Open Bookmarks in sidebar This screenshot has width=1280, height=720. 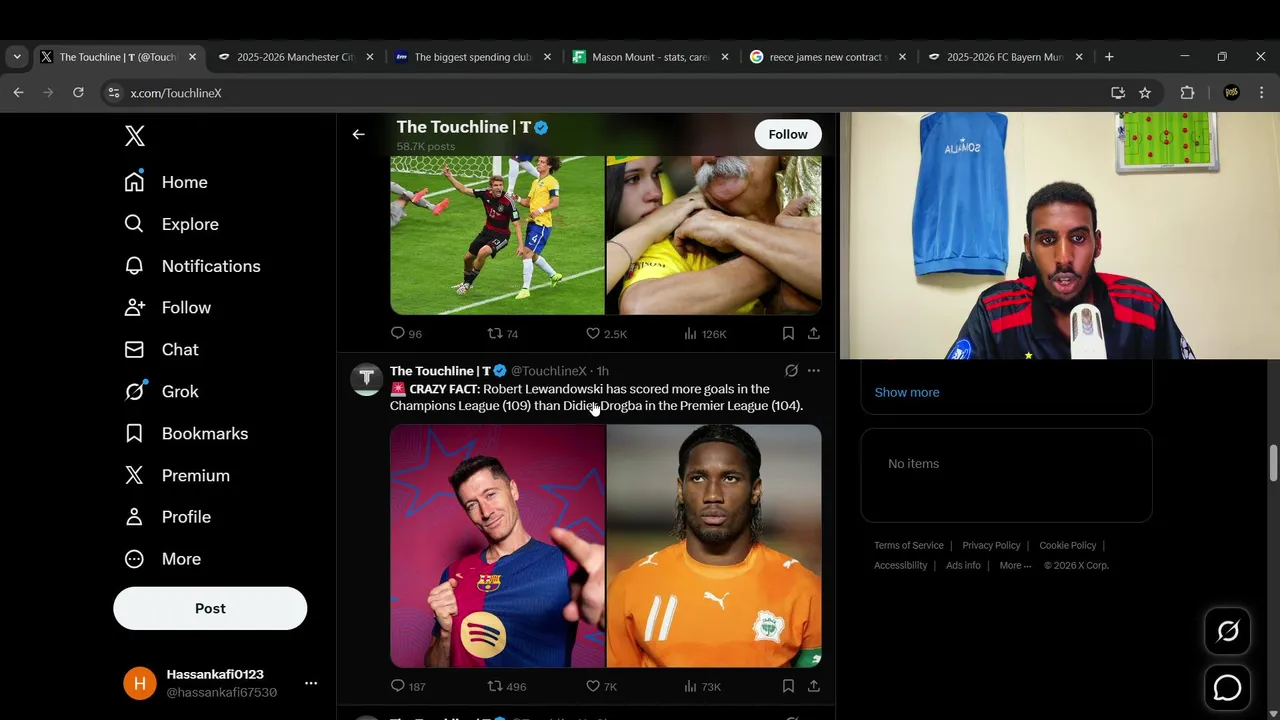[x=186, y=434]
